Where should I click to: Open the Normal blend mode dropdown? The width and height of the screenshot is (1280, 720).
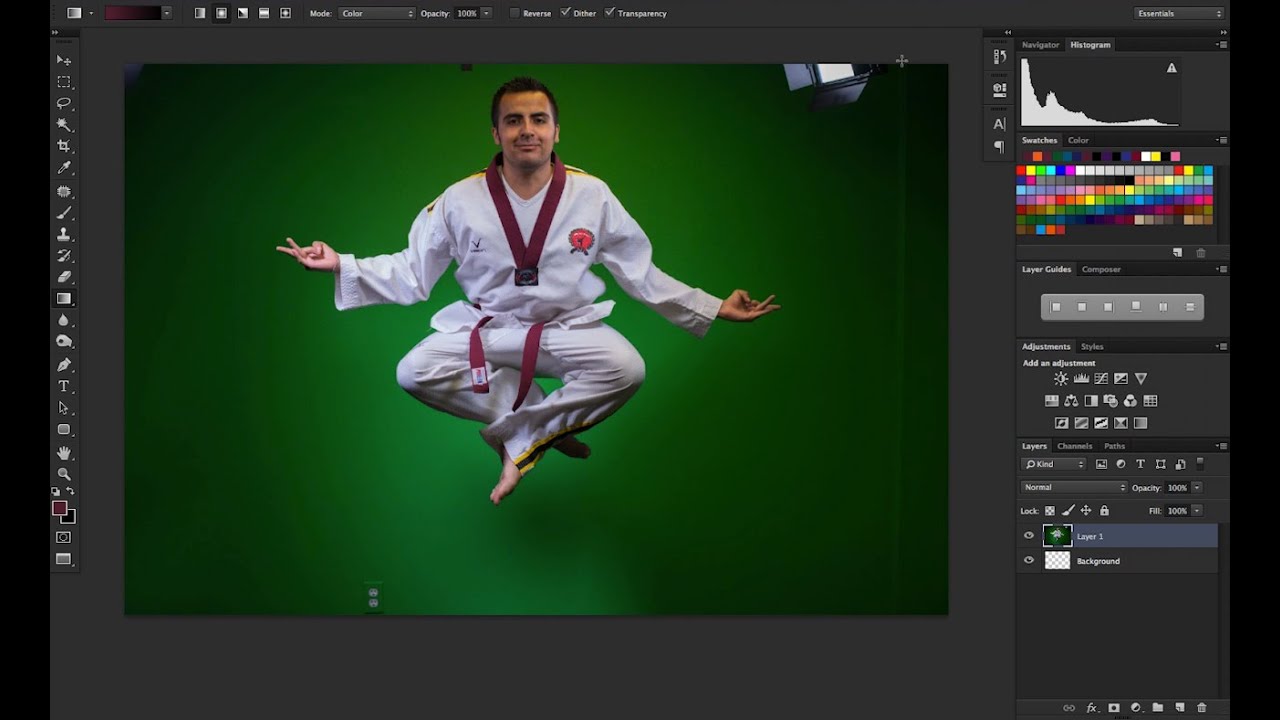1074,488
